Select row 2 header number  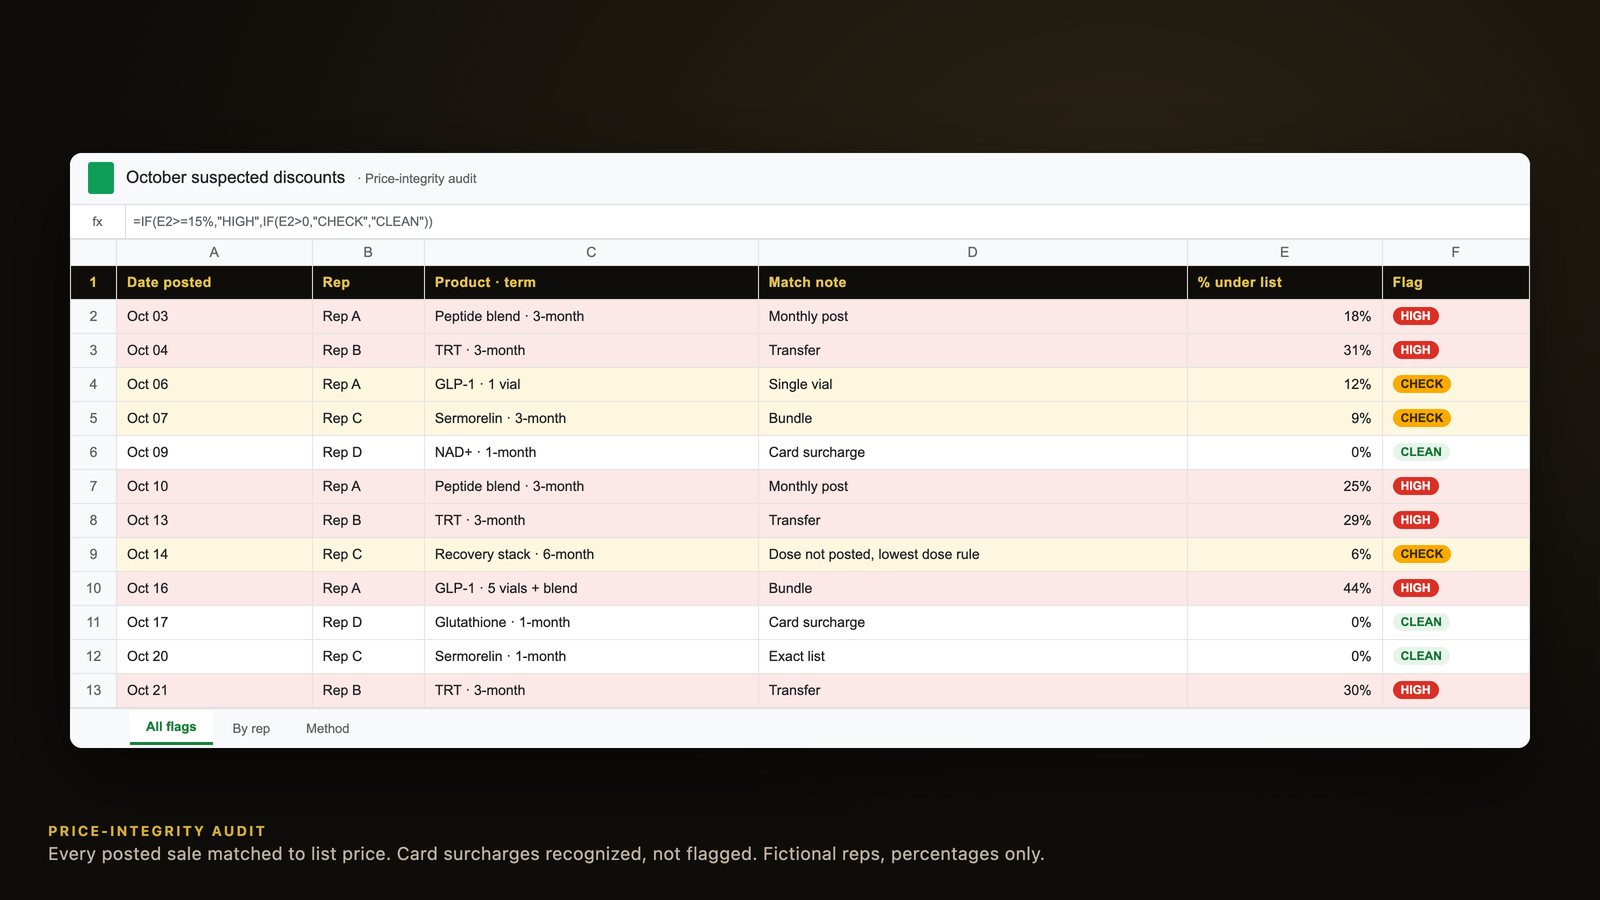click(x=93, y=316)
